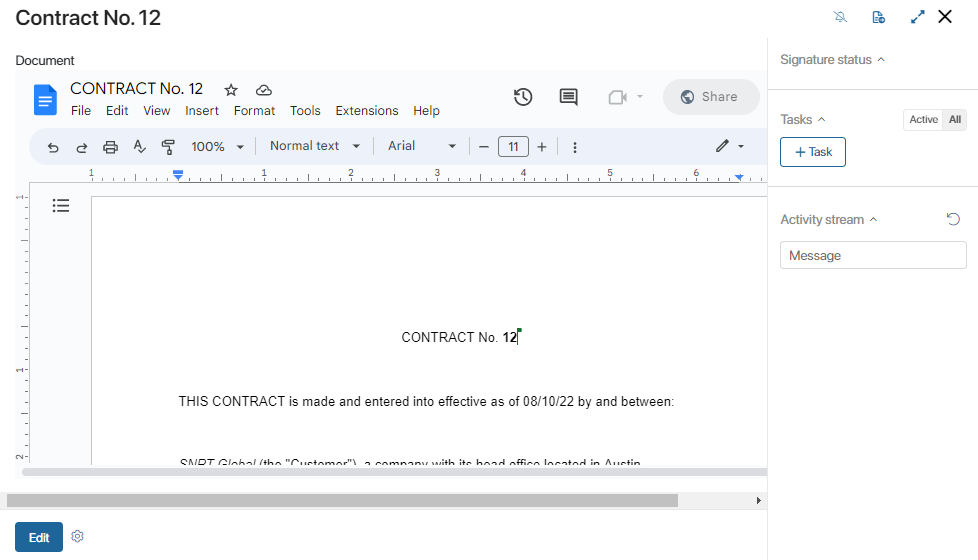
Task: Check cloud save status icon
Action: click(x=264, y=90)
